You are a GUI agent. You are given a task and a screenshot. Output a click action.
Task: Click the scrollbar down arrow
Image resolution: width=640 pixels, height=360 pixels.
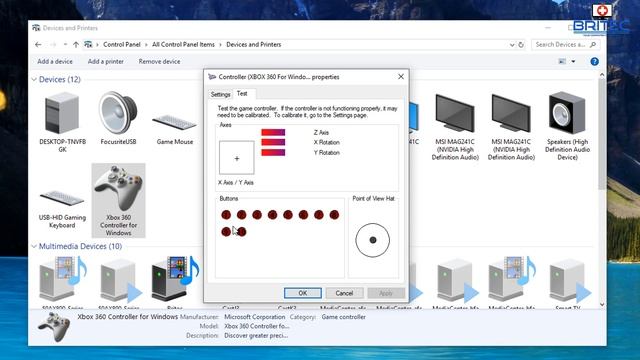tap(602, 304)
